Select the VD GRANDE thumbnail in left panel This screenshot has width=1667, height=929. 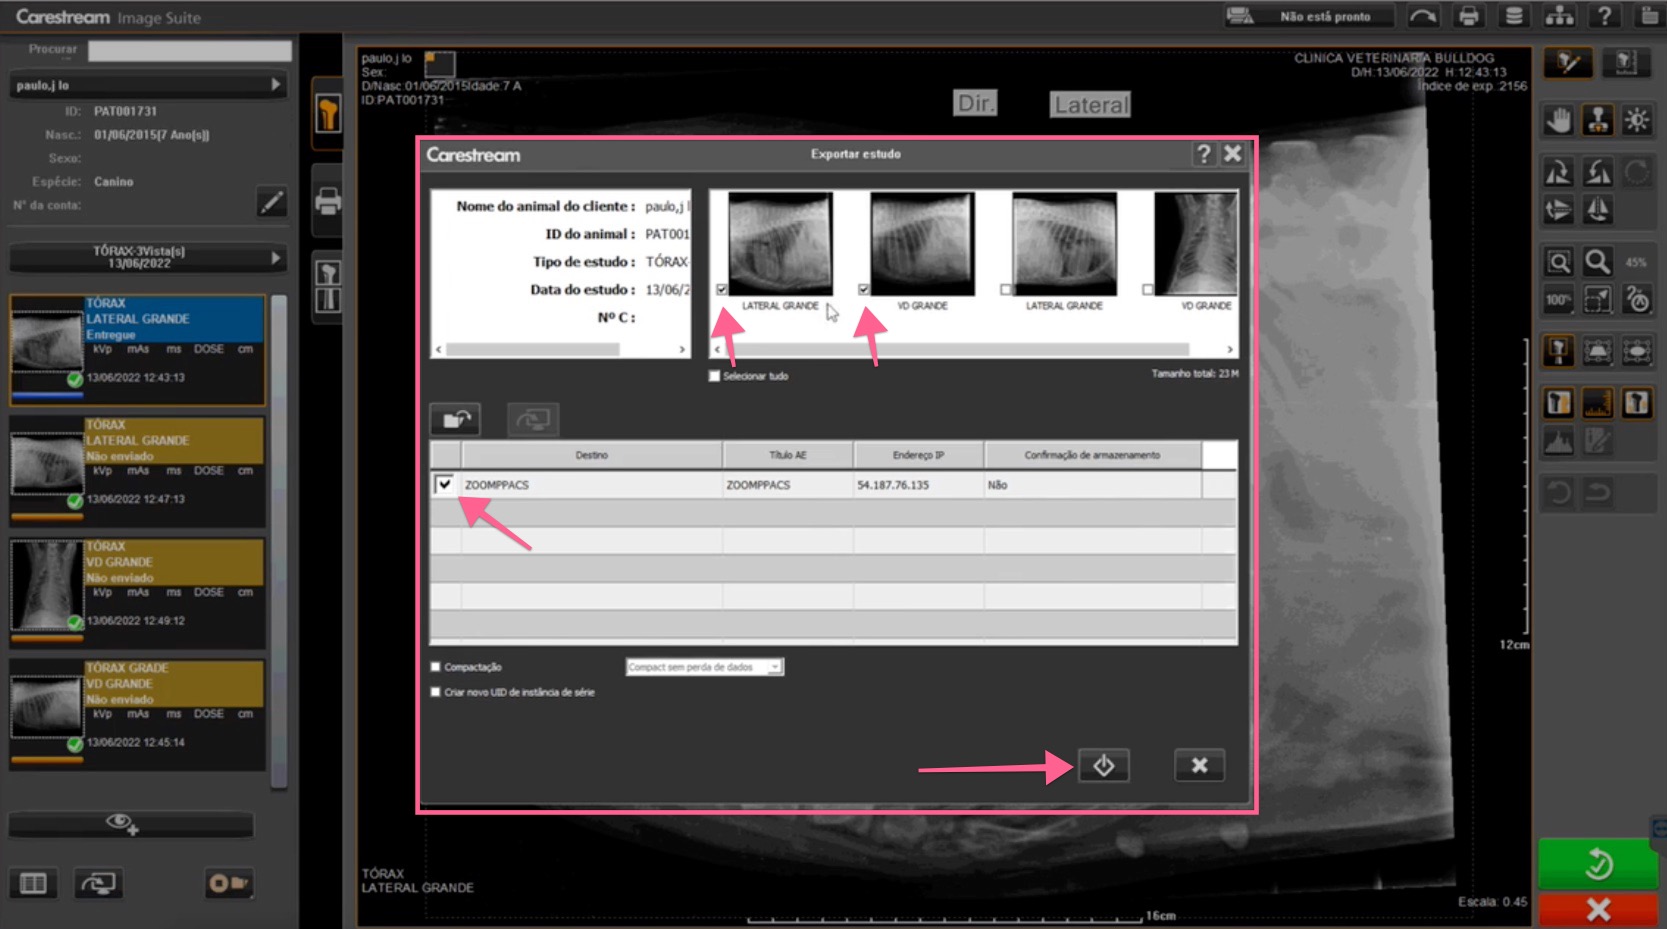pyautogui.click(x=45, y=591)
